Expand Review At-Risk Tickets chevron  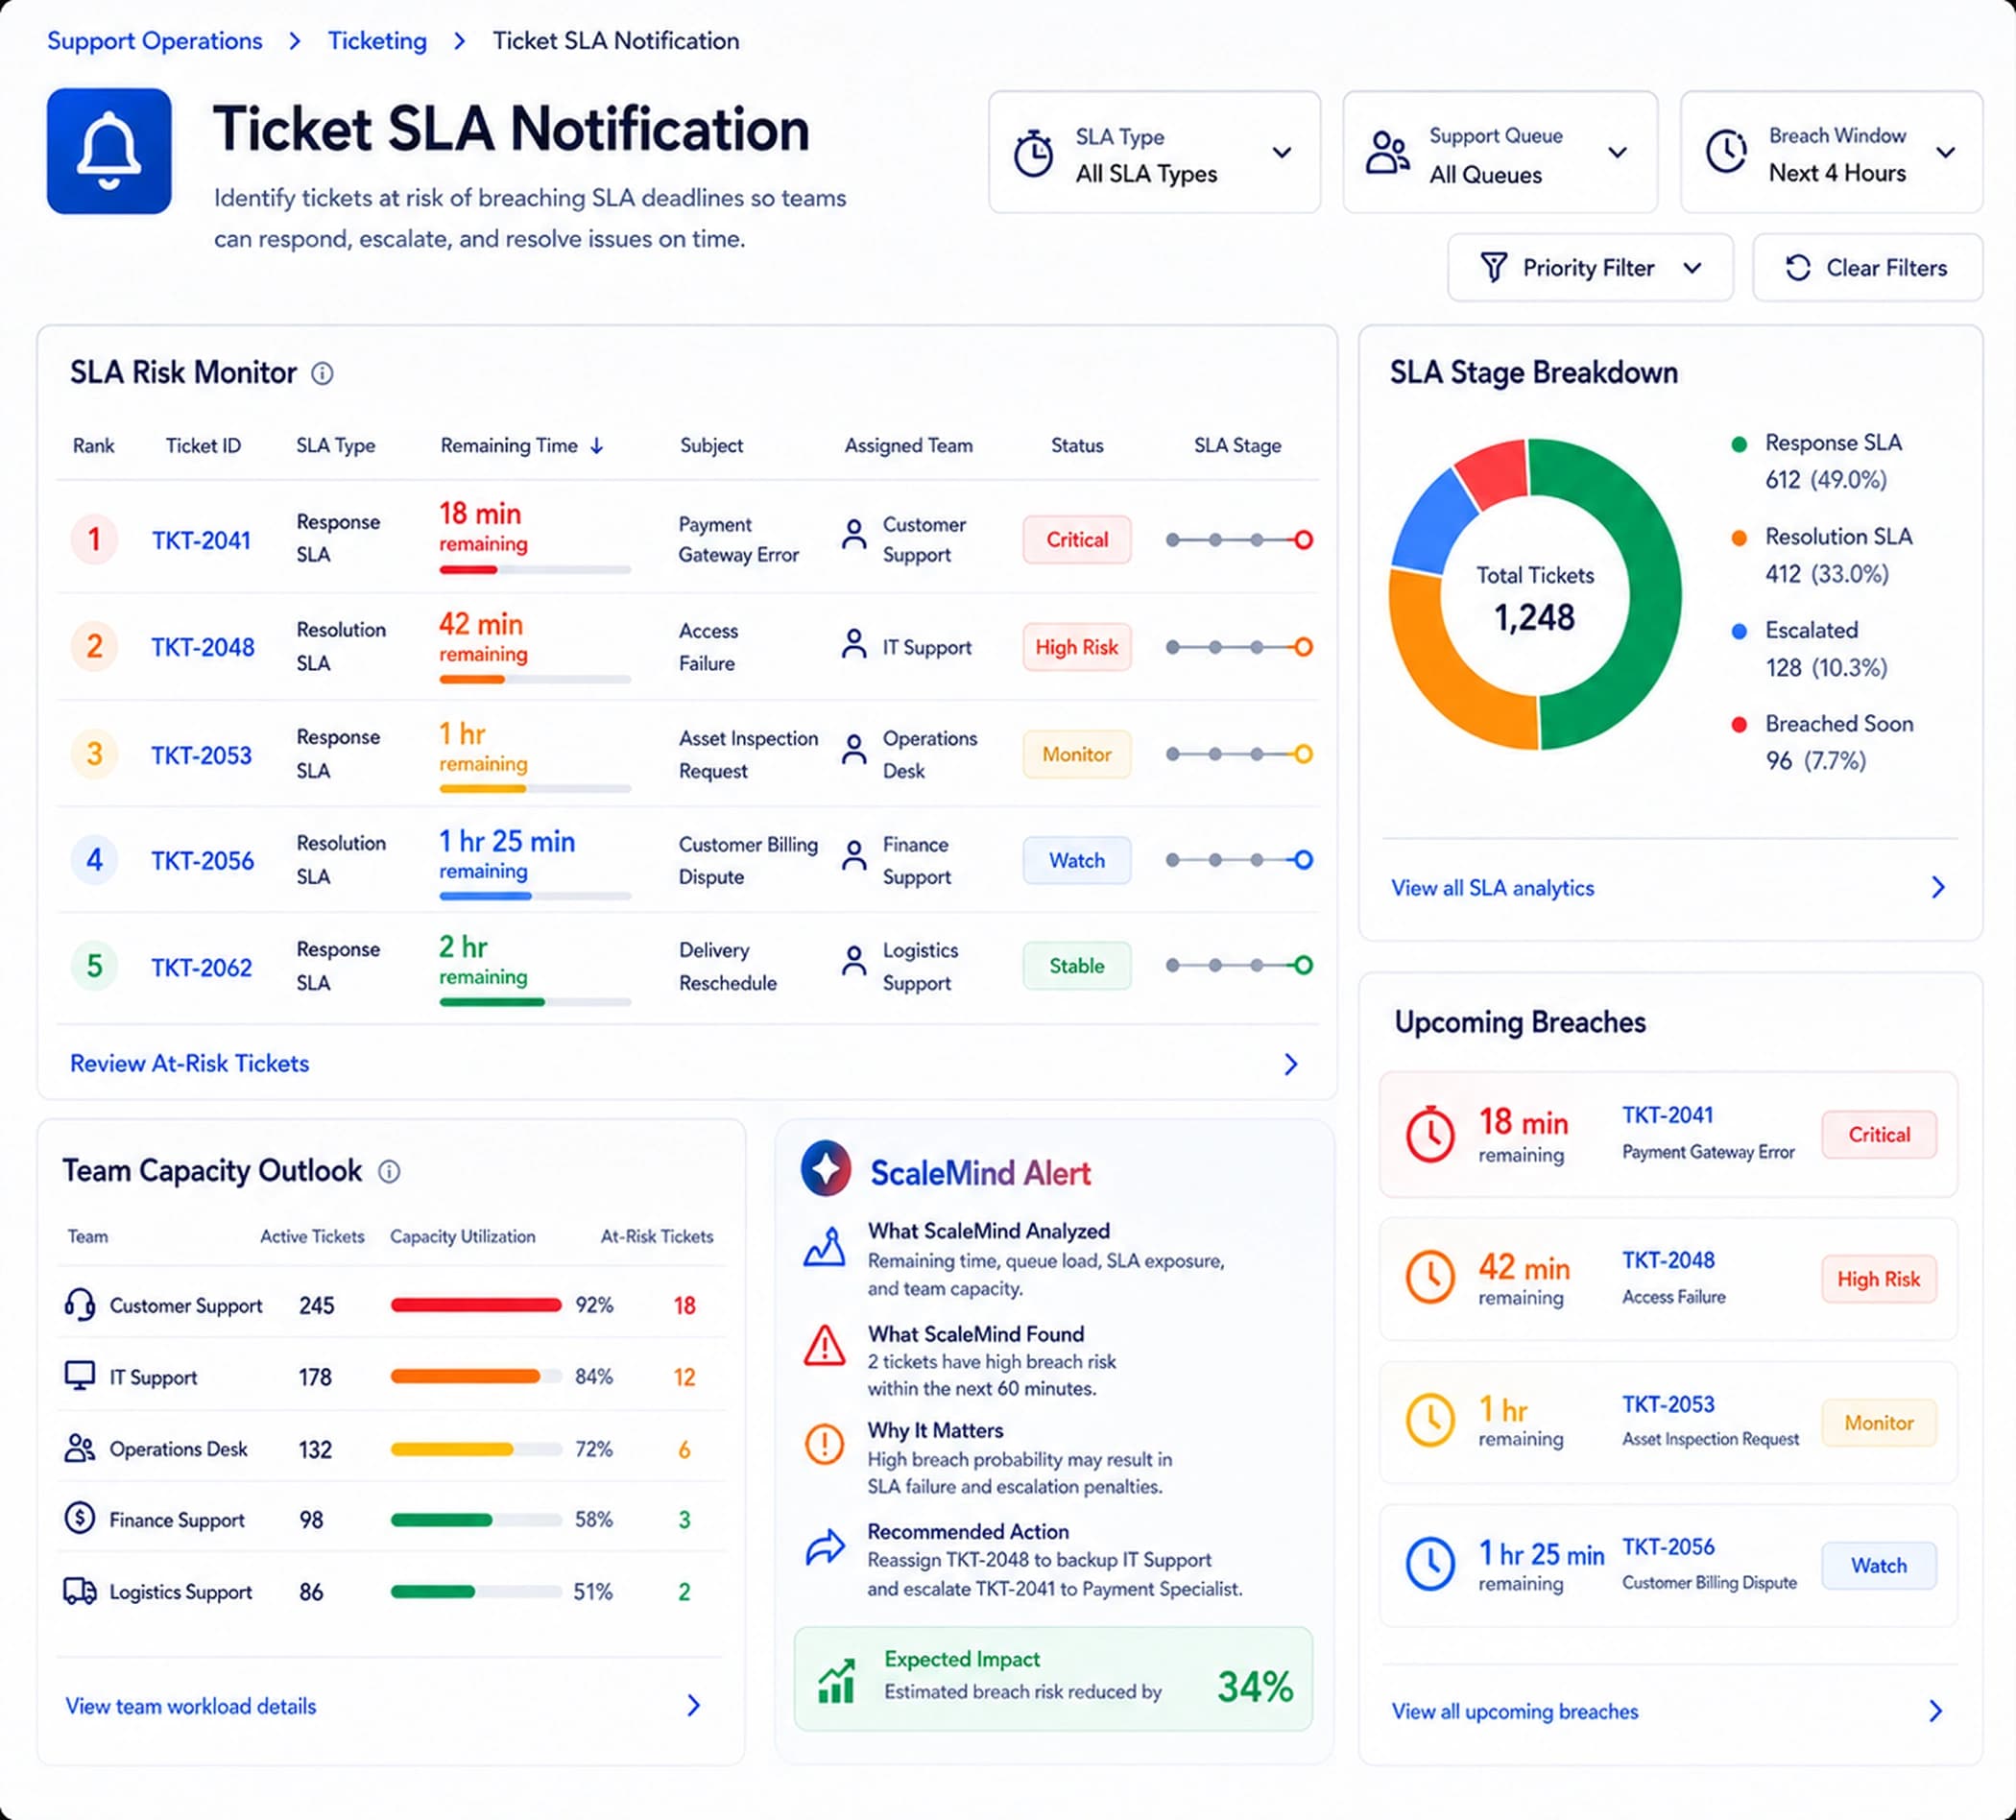tap(1291, 1064)
